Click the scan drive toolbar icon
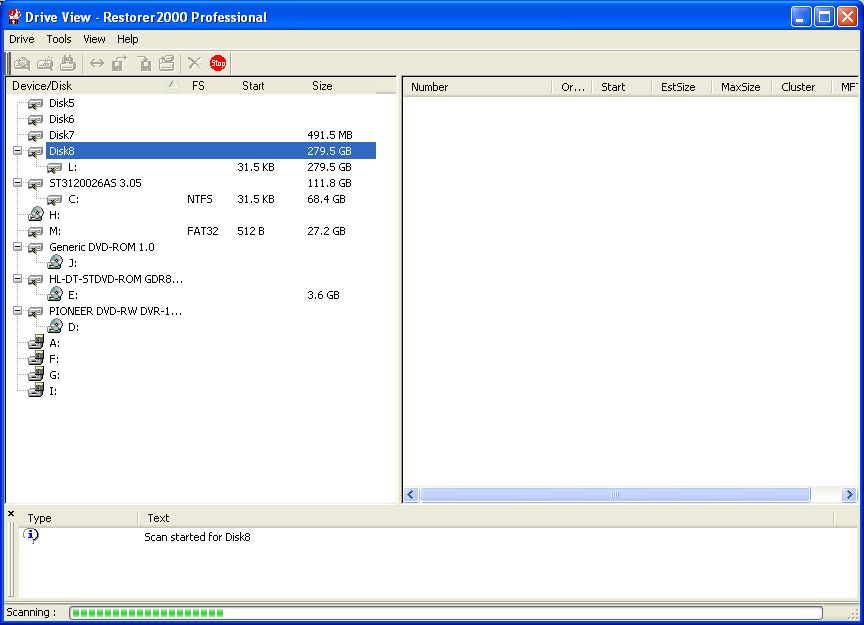 point(45,63)
